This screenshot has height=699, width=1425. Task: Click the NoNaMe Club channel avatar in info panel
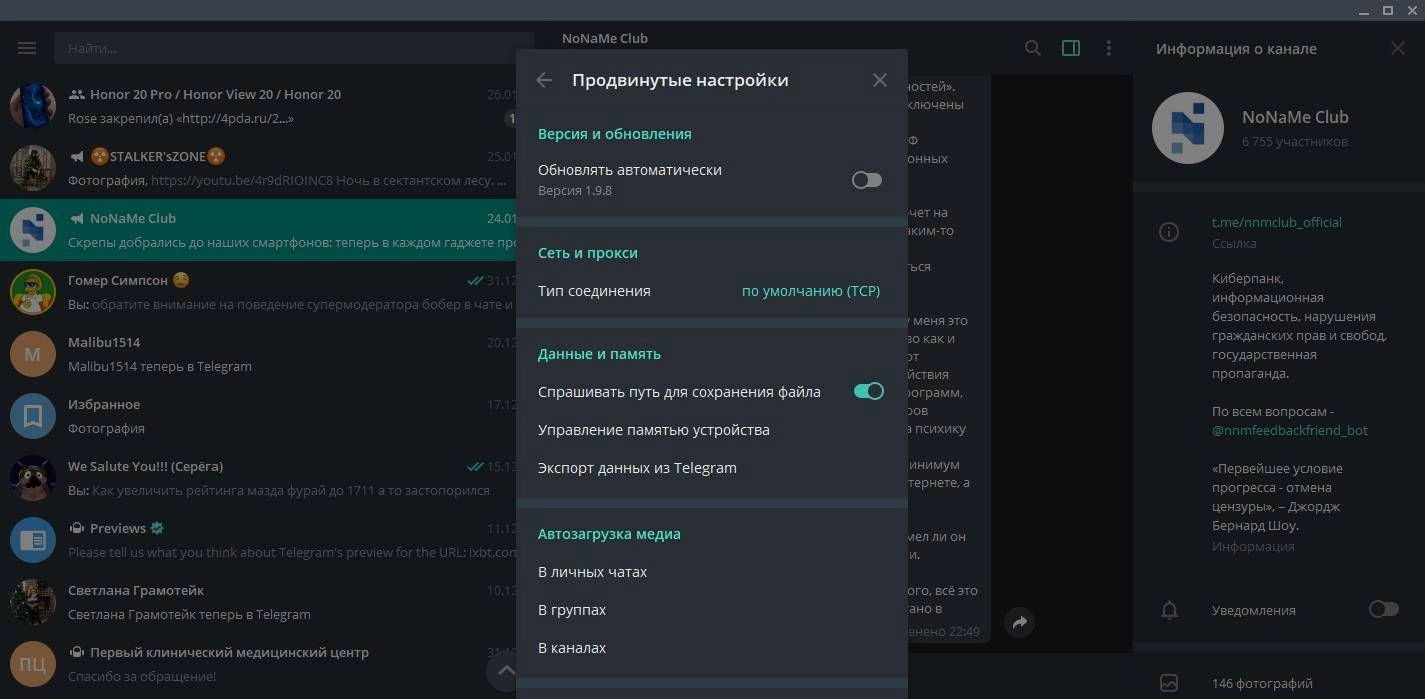click(x=1188, y=128)
